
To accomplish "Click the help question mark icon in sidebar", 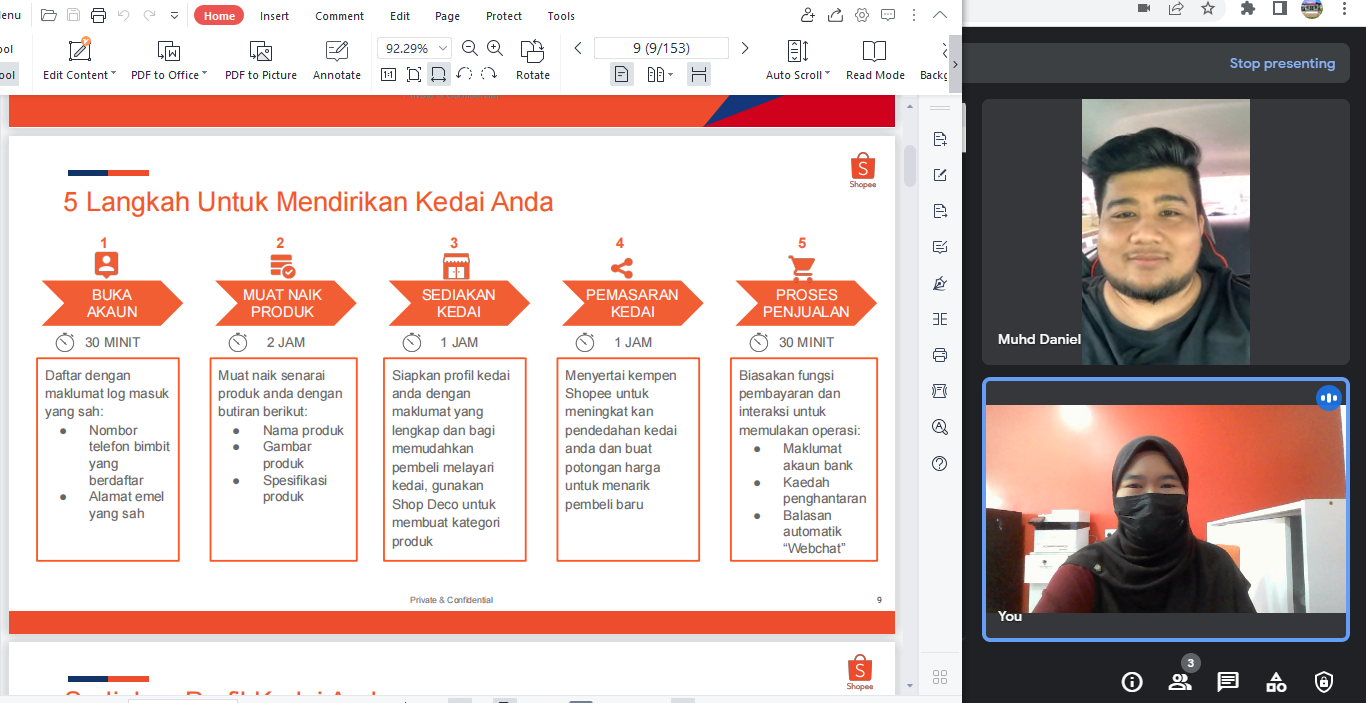I will pos(939,463).
